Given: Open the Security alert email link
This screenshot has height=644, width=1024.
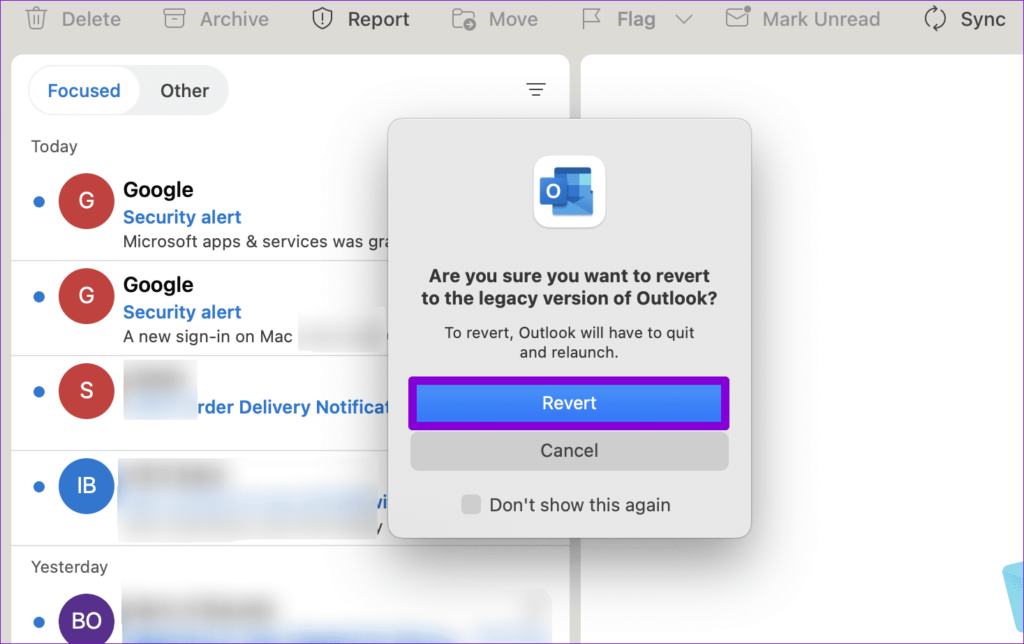Looking at the screenshot, I should pos(182,217).
